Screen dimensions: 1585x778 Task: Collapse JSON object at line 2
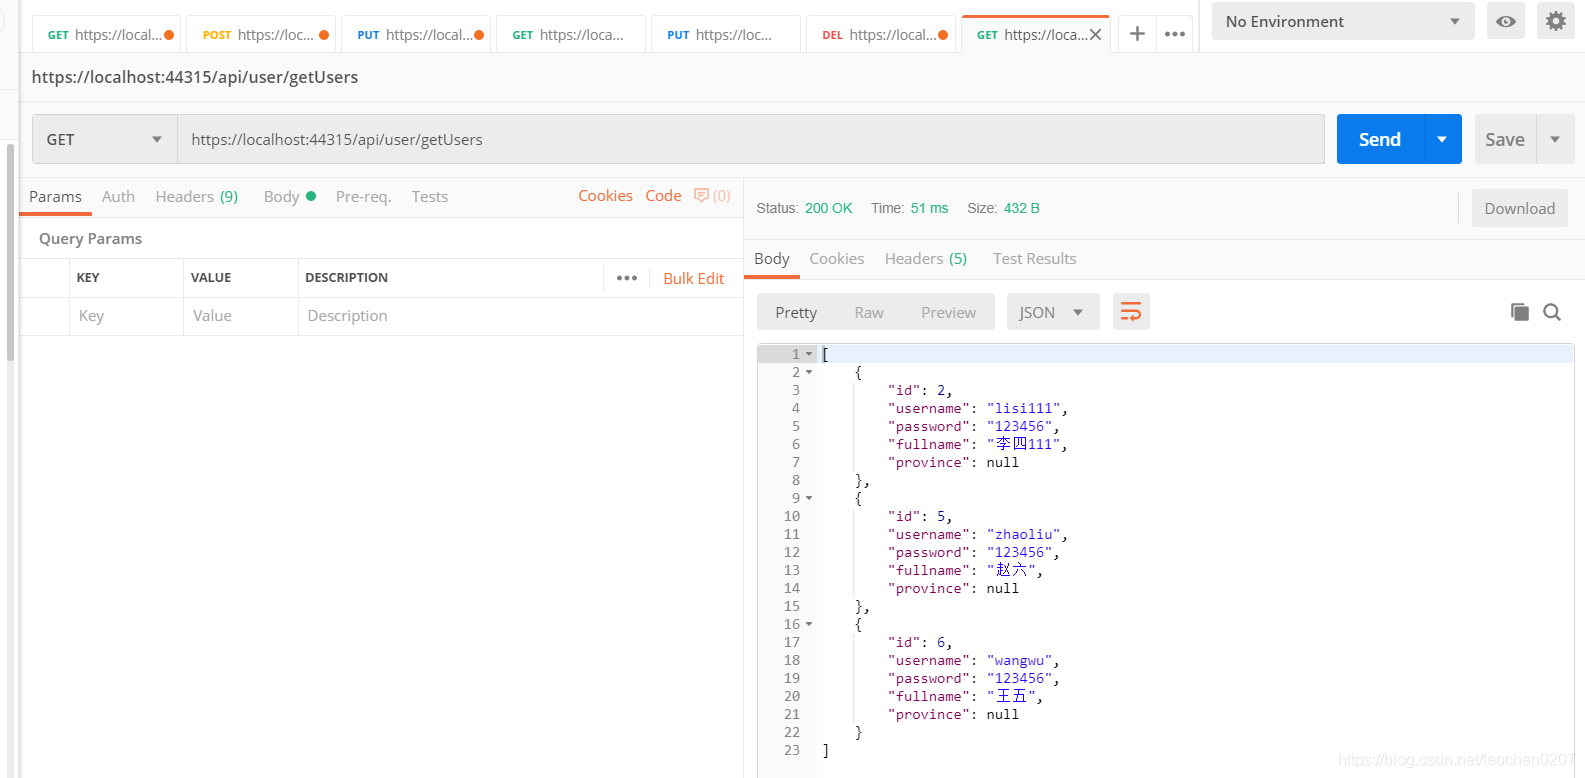click(x=809, y=372)
